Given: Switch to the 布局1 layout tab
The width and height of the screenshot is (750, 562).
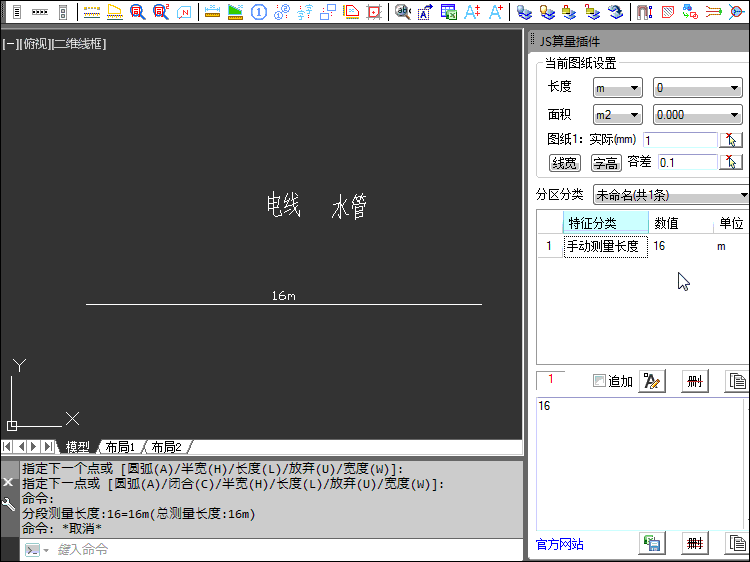Looking at the screenshot, I should pos(119,447).
